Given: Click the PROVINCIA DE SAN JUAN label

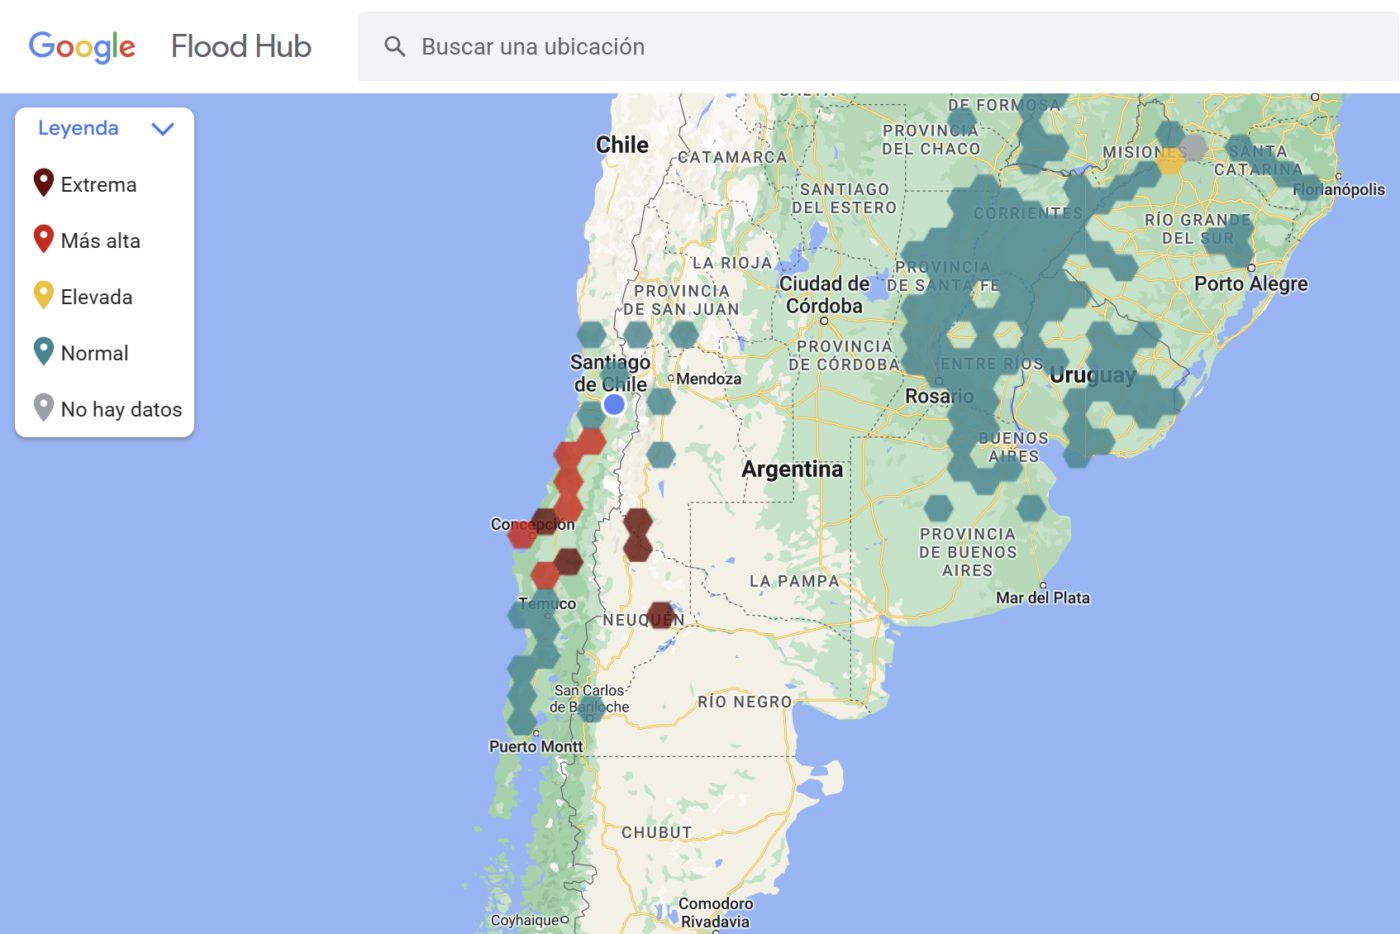Looking at the screenshot, I should [682, 300].
